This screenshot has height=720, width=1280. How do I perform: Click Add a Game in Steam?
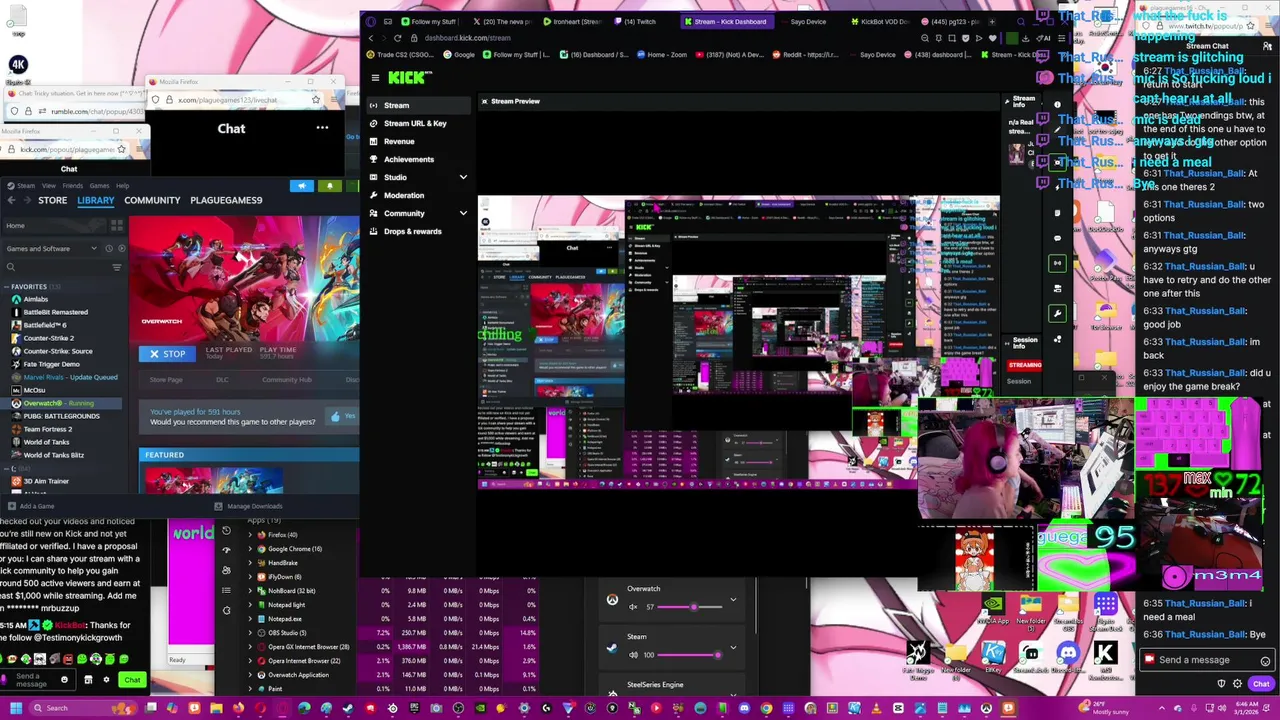pos(31,506)
